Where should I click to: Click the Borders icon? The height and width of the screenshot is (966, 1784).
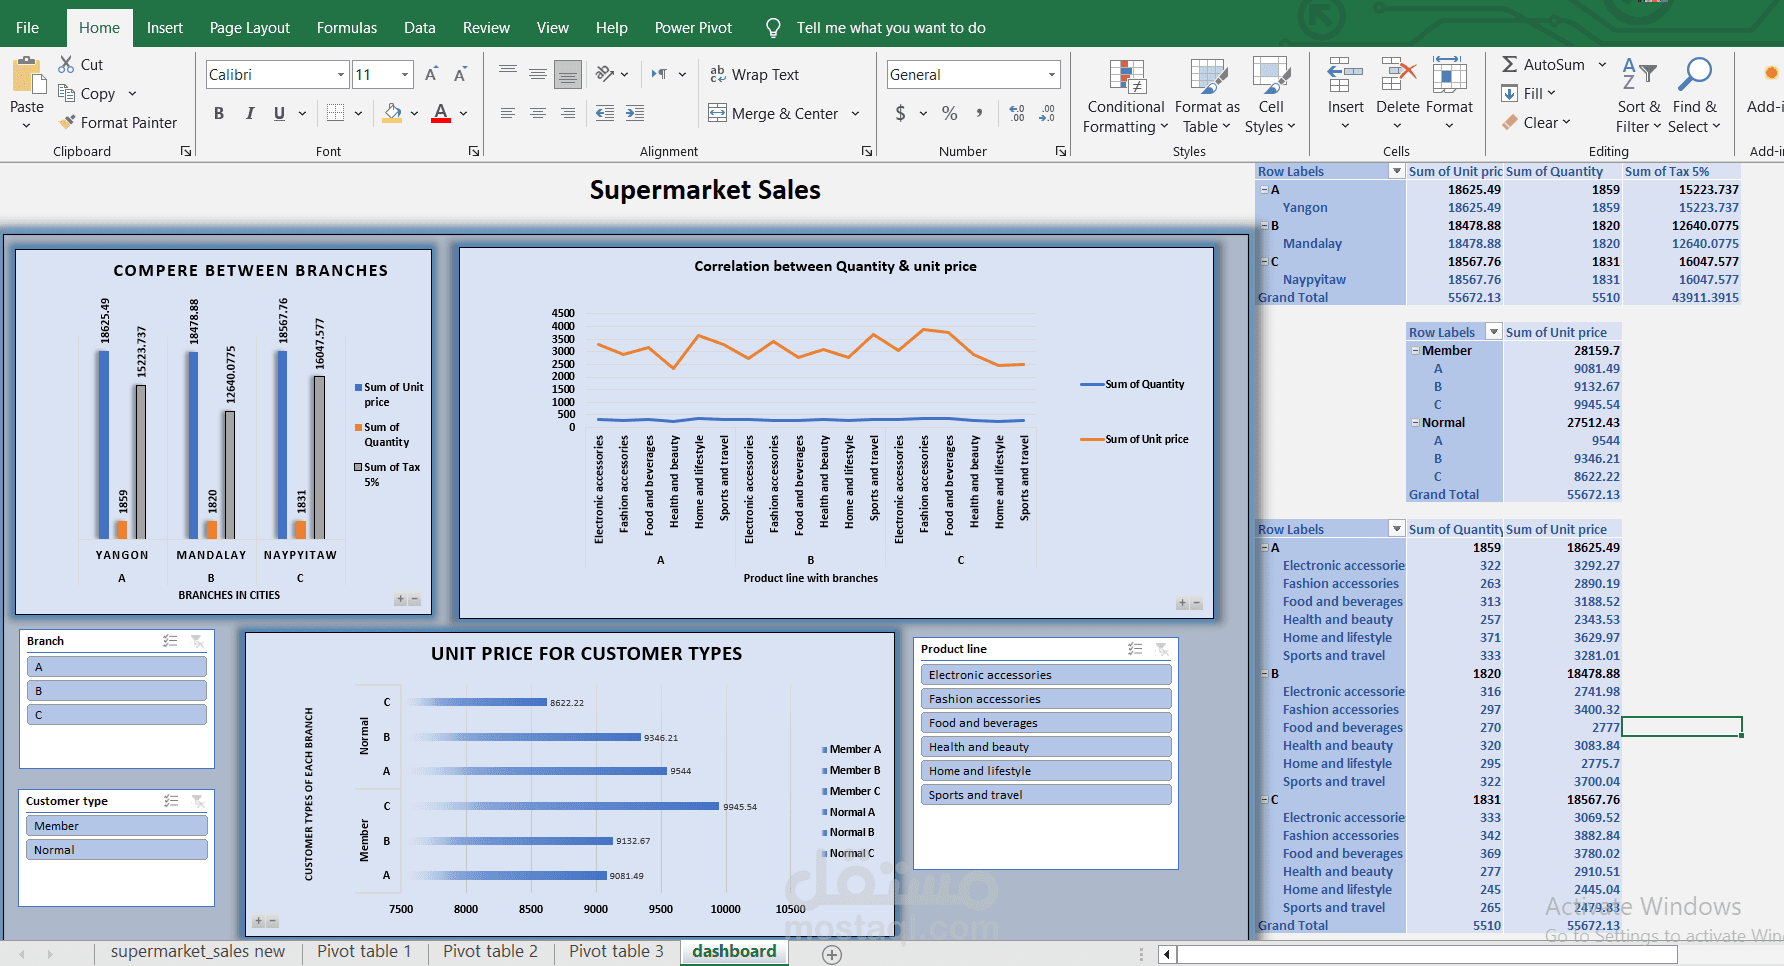click(336, 113)
